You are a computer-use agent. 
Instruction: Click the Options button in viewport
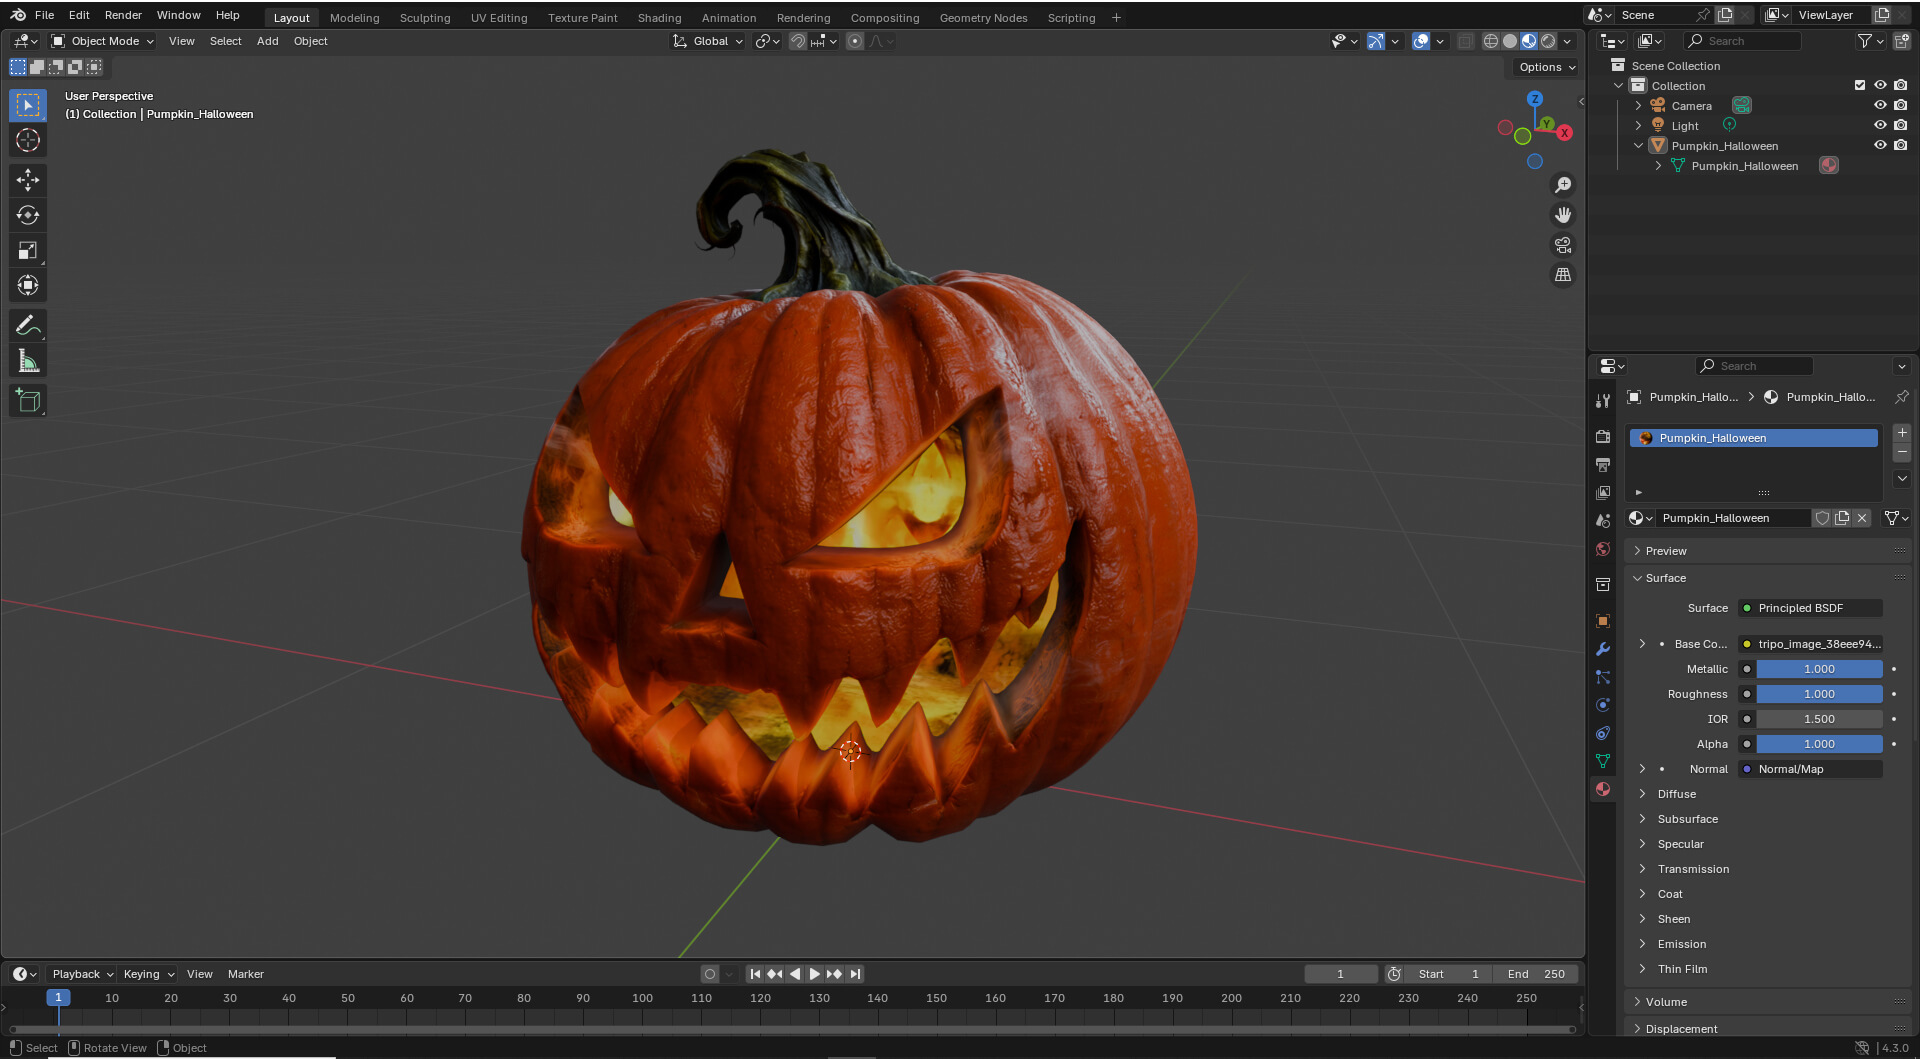pyautogui.click(x=1546, y=67)
